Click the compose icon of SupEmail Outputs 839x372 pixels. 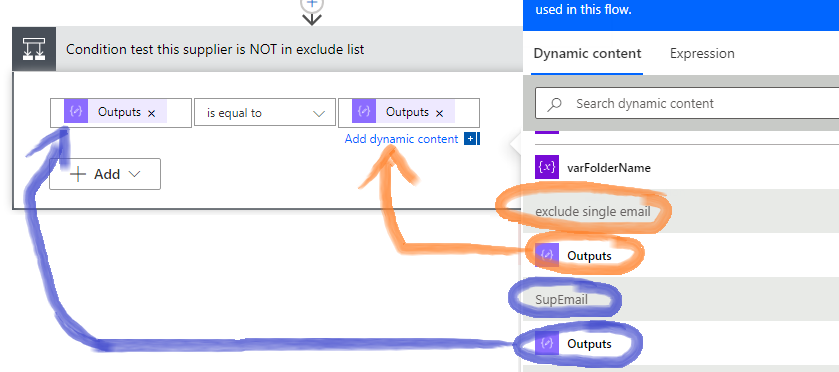coord(547,343)
